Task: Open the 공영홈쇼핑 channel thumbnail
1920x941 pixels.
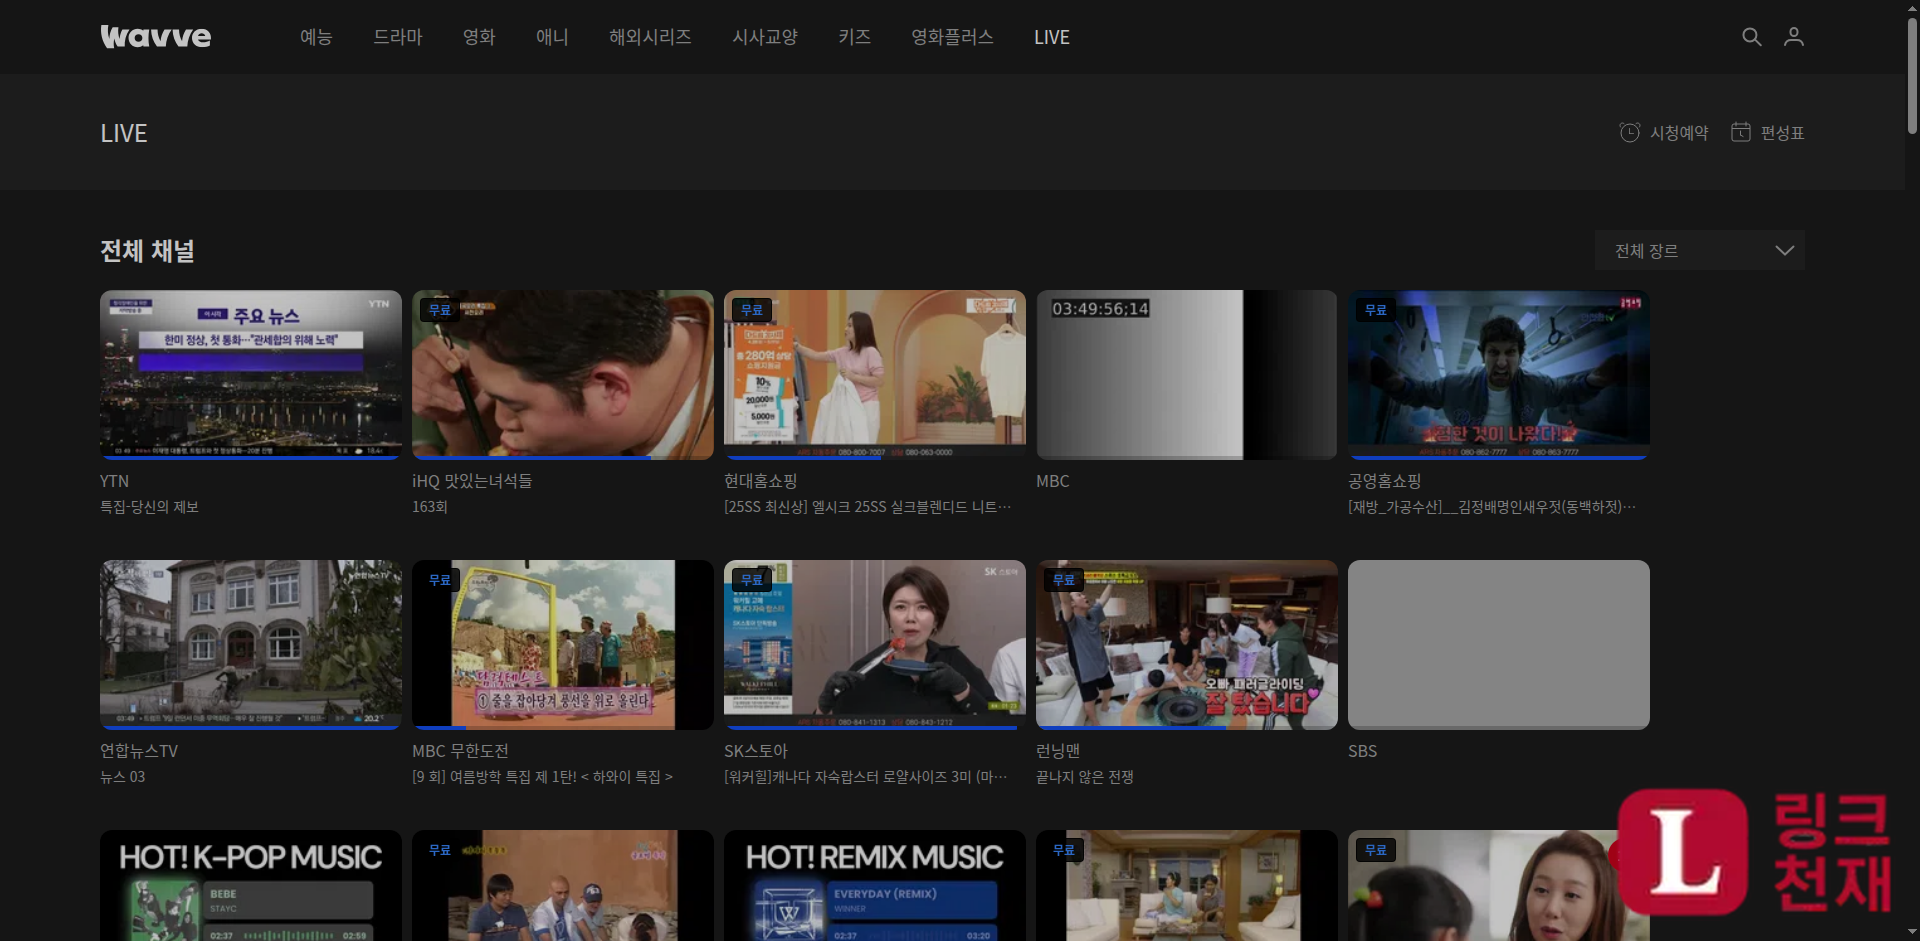Action: (x=1499, y=375)
